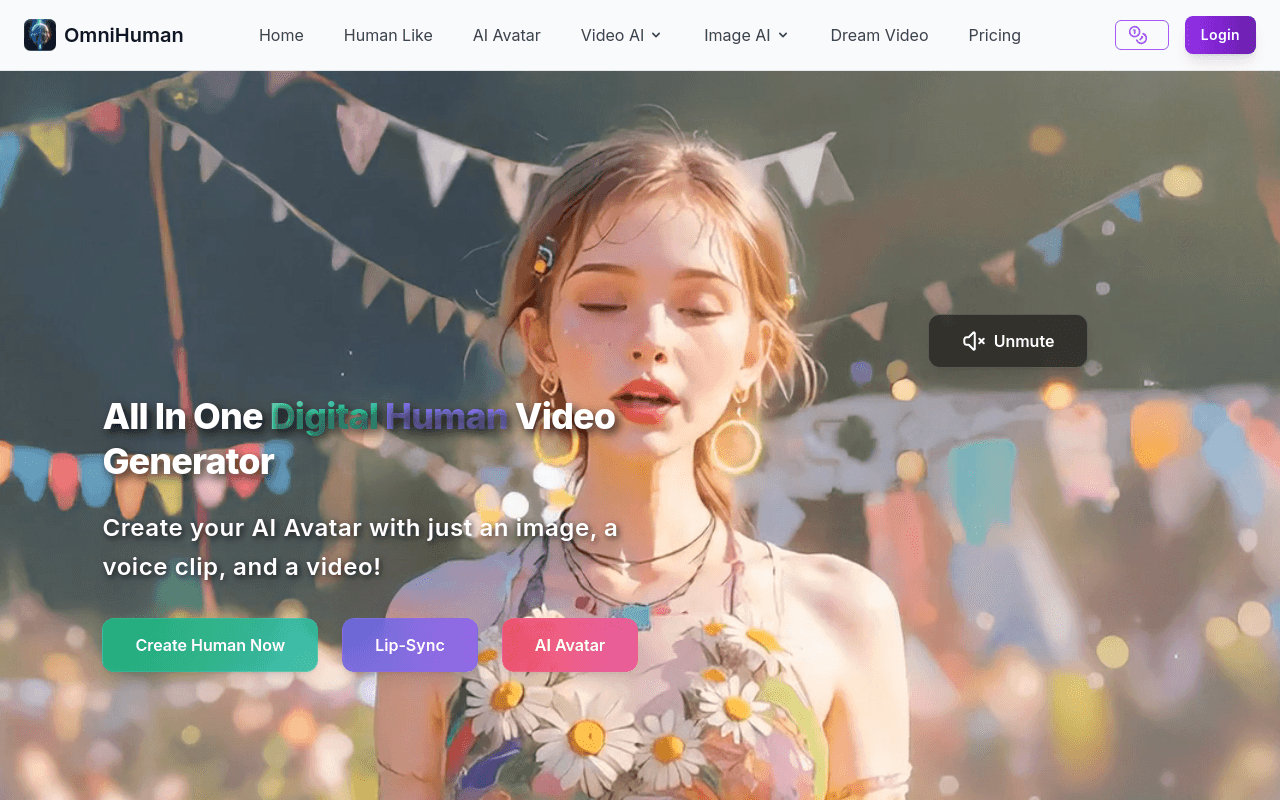The height and width of the screenshot is (800, 1280).
Task: Open the credits coins icon button
Action: [x=1141, y=35]
